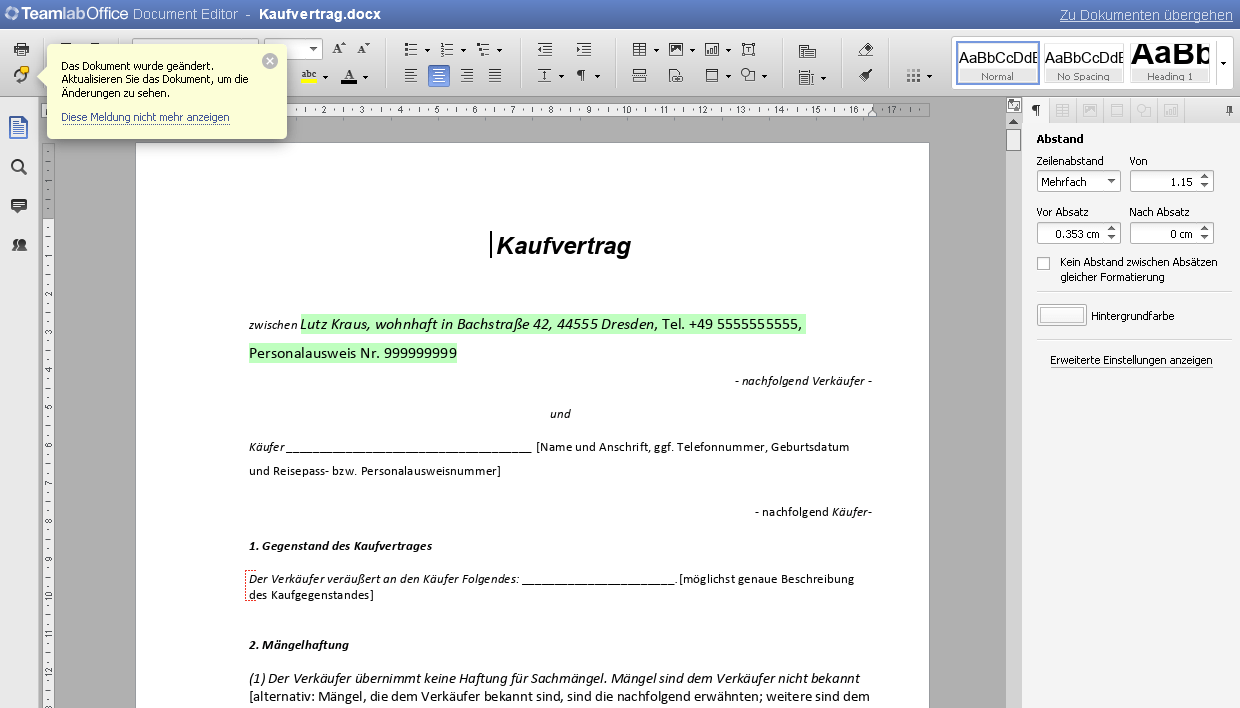Switch to header settings tab
This screenshot has height=708, width=1240.
[x=1116, y=110]
